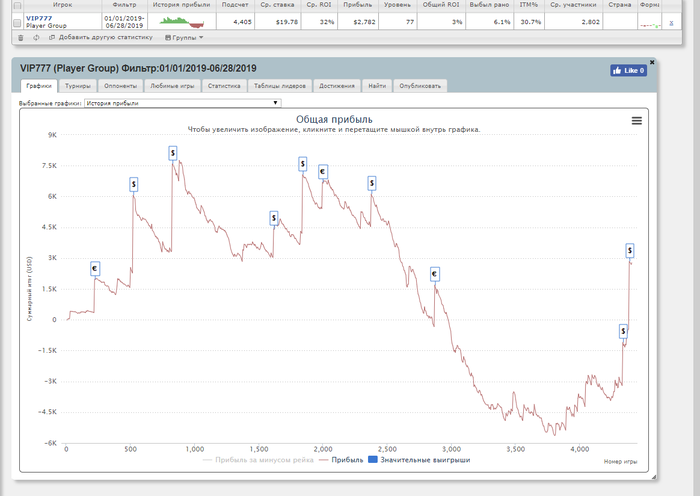This screenshot has width=700, height=496.
Task: Click the panel resize handle at bottom-right corner
Action: point(654,477)
